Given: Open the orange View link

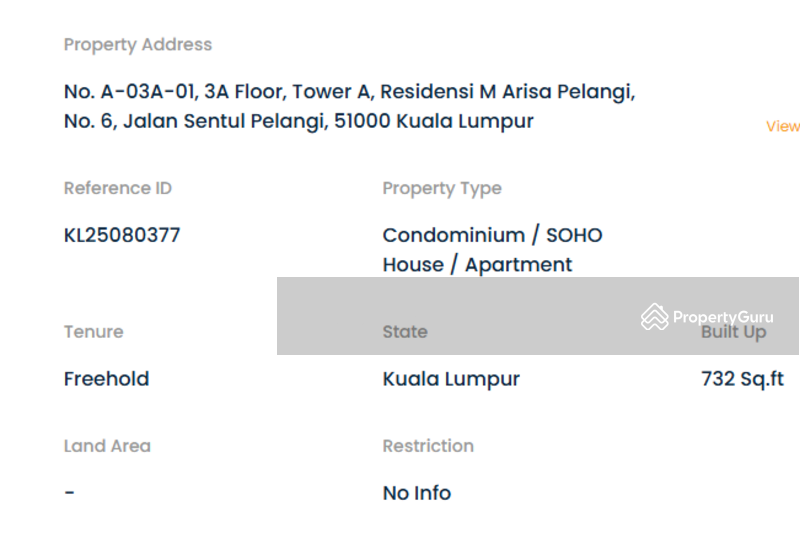Looking at the screenshot, I should (783, 126).
